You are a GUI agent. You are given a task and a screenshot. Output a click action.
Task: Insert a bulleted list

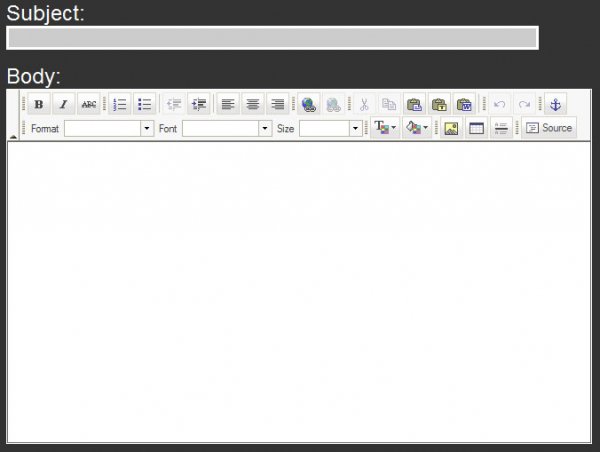click(x=144, y=104)
